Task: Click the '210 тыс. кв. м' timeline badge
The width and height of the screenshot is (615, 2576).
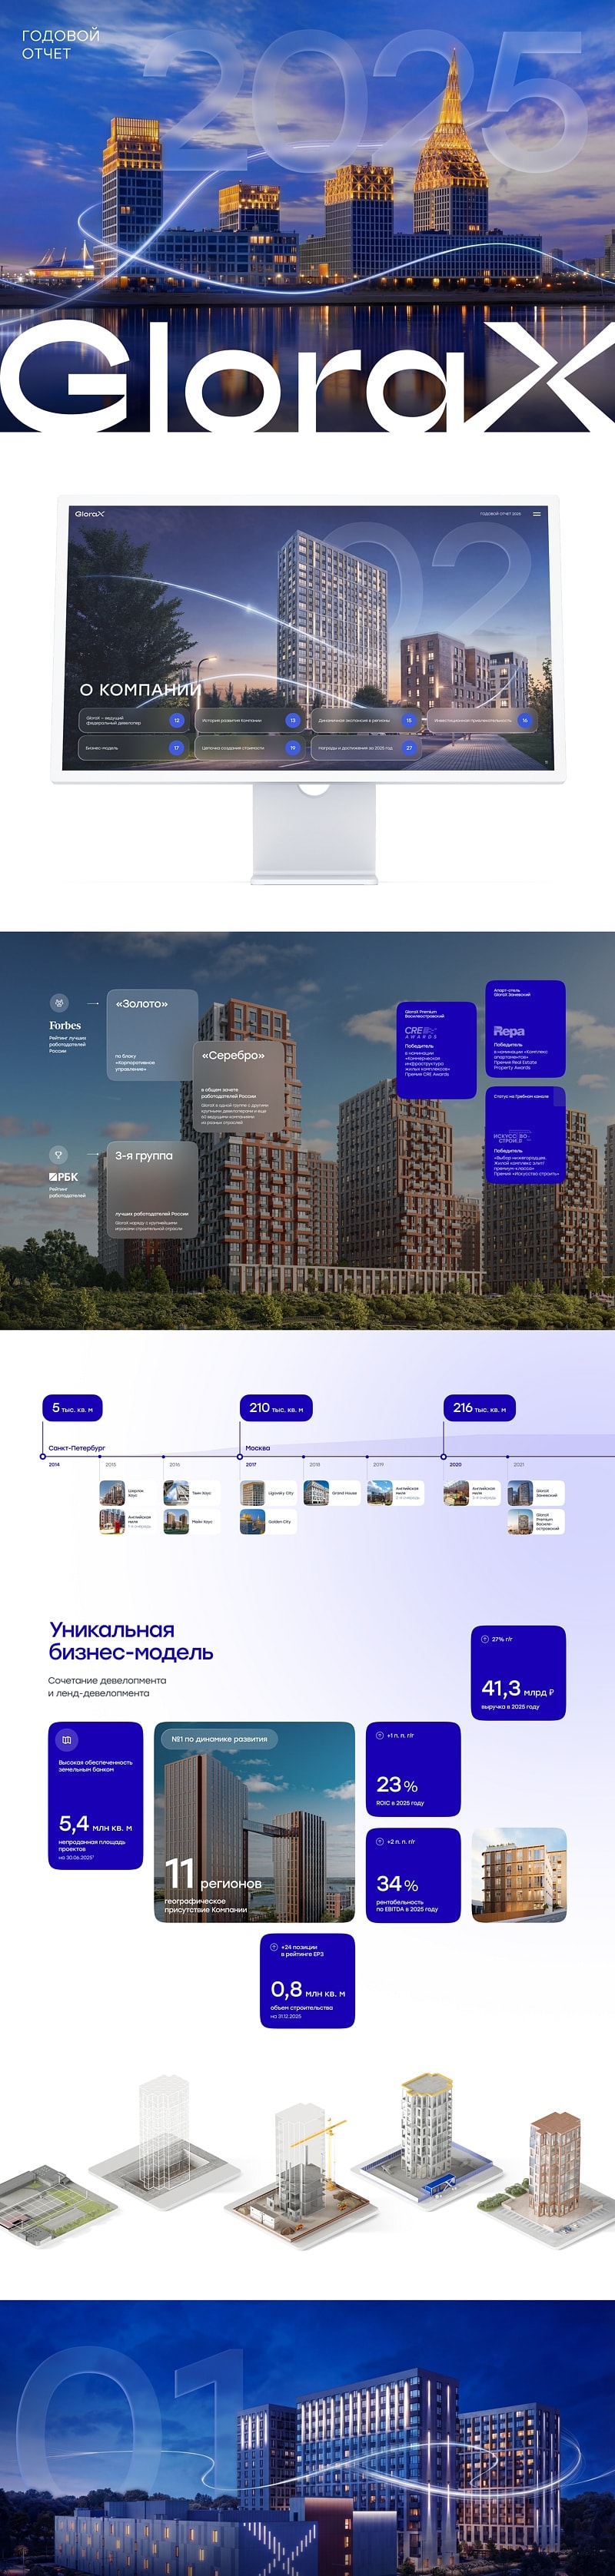Action: point(276,1408)
